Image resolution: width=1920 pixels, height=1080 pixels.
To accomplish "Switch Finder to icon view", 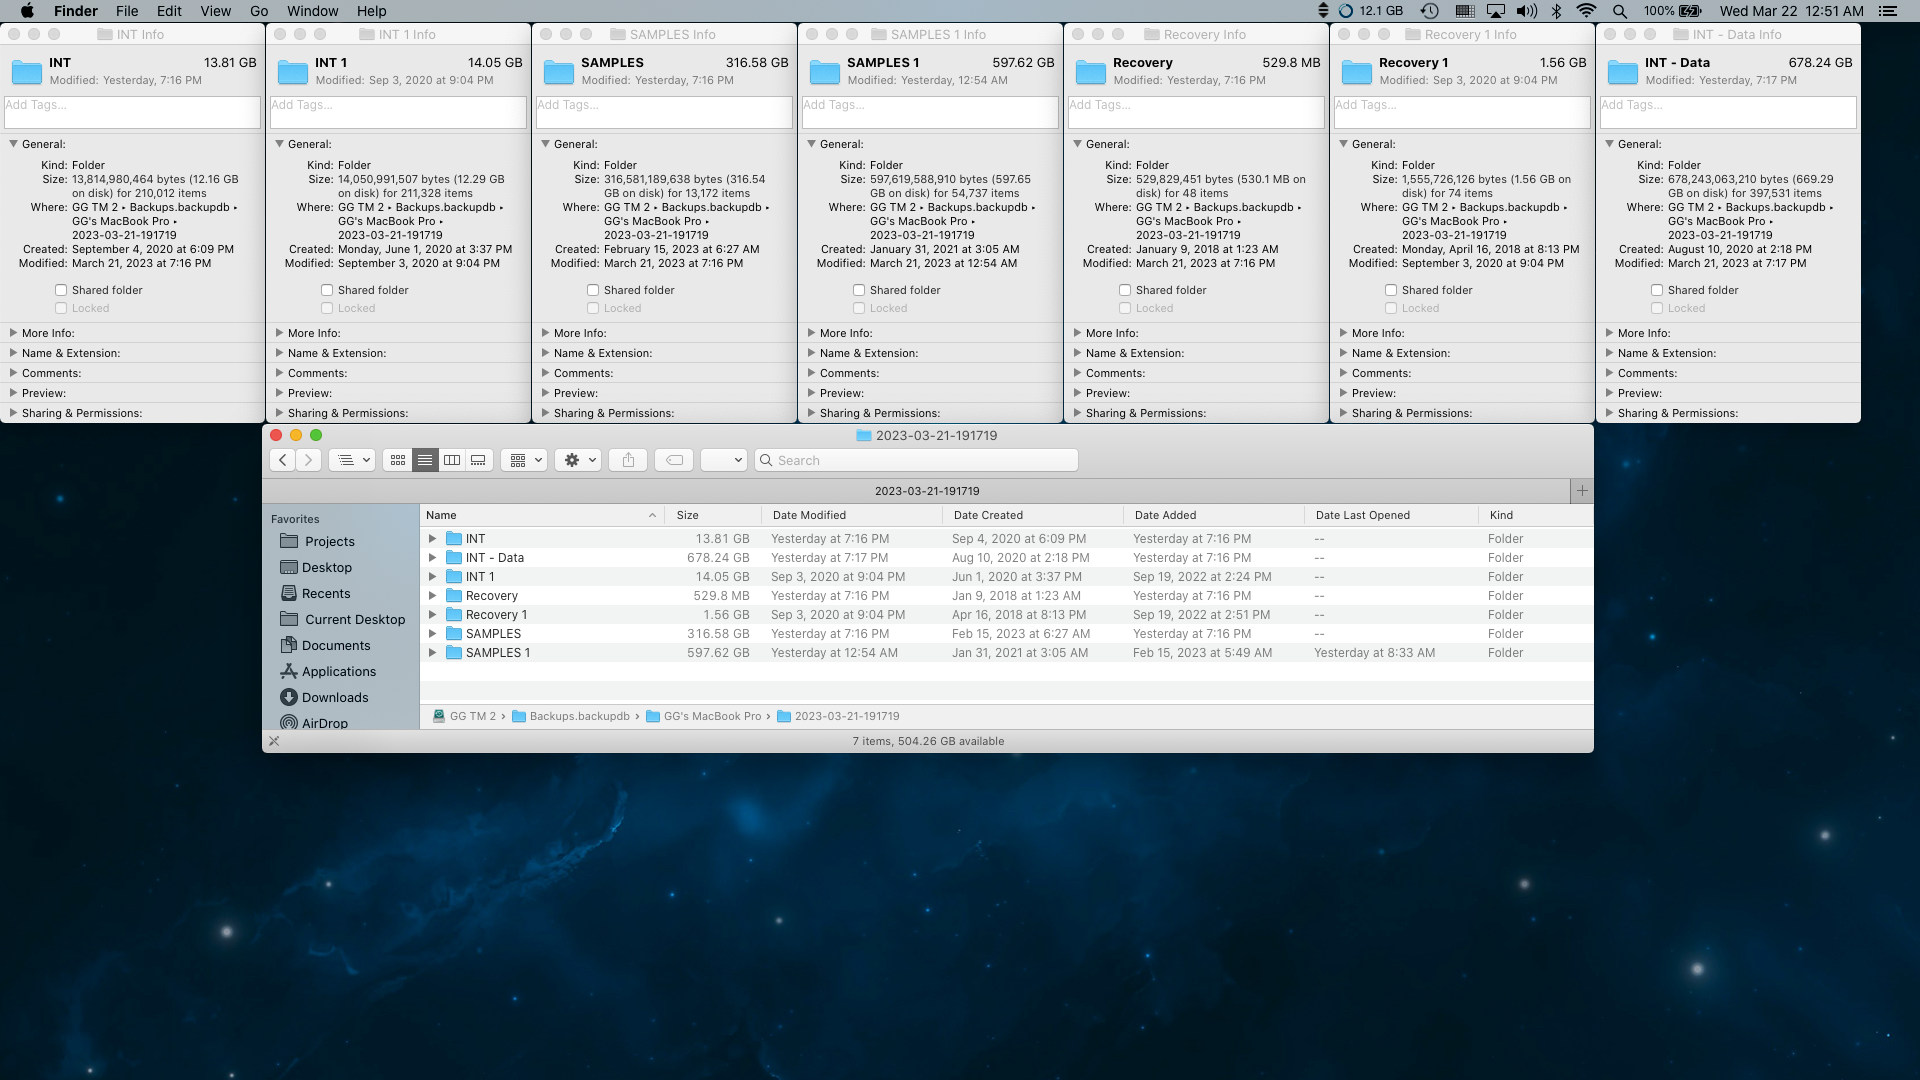I will (x=398, y=460).
